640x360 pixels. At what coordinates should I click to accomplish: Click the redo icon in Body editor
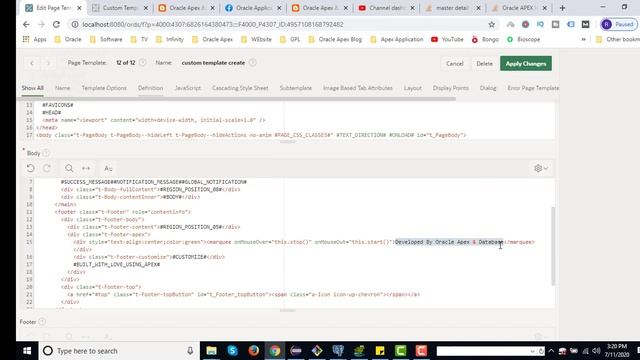(x=47, y=168)
